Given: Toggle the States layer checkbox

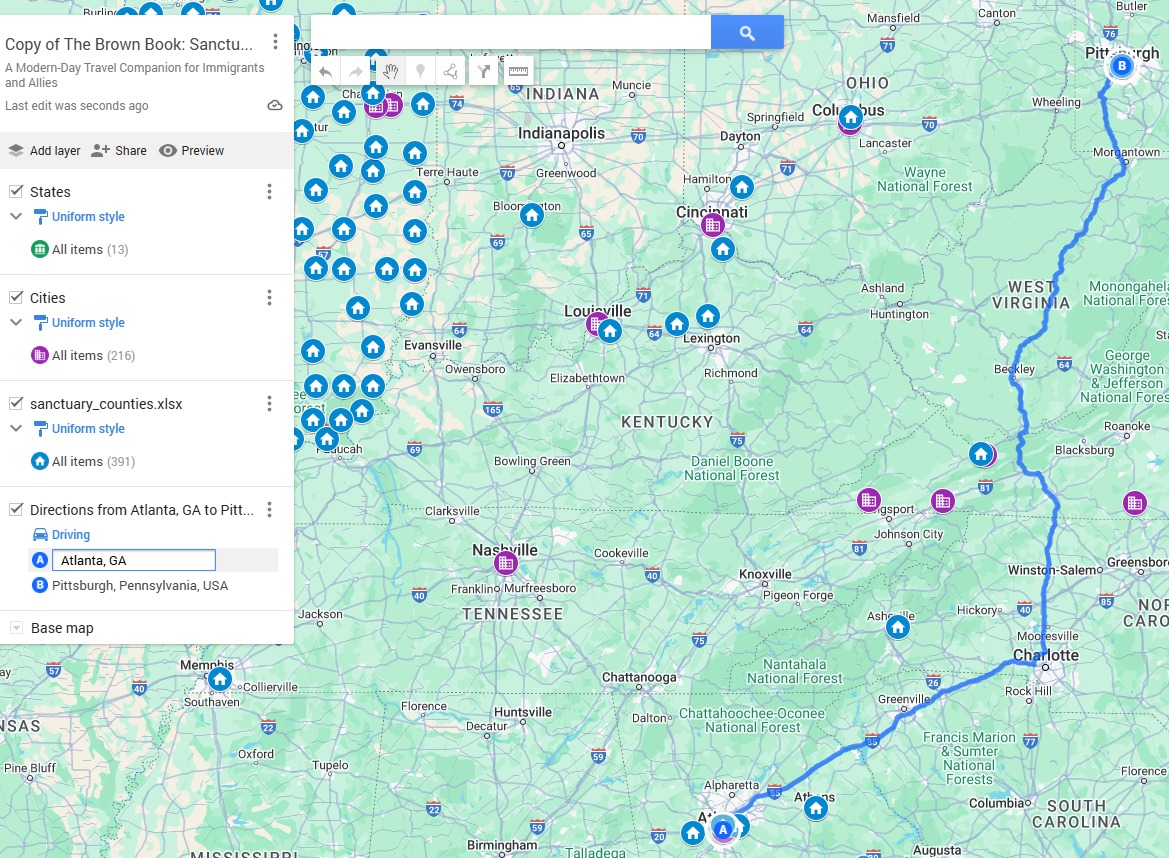Looking at the screenshot, I should click(16, 192).
